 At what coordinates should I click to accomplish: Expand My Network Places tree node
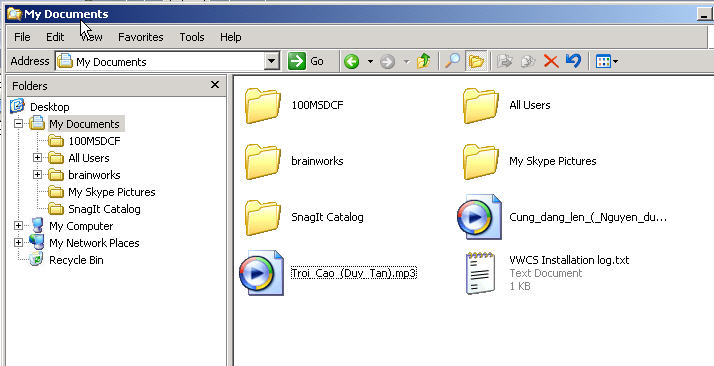[18, 243]
